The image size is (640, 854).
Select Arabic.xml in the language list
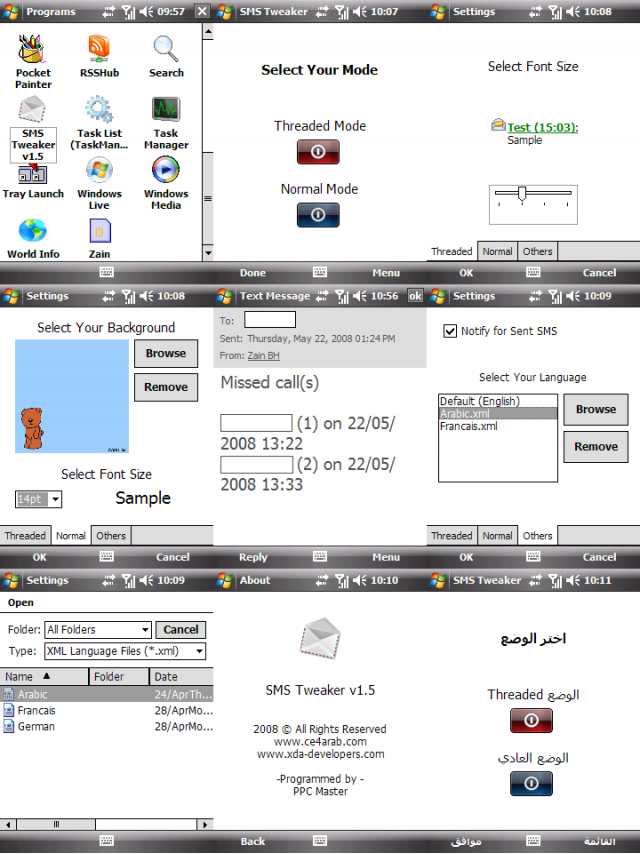coord(498,414)
